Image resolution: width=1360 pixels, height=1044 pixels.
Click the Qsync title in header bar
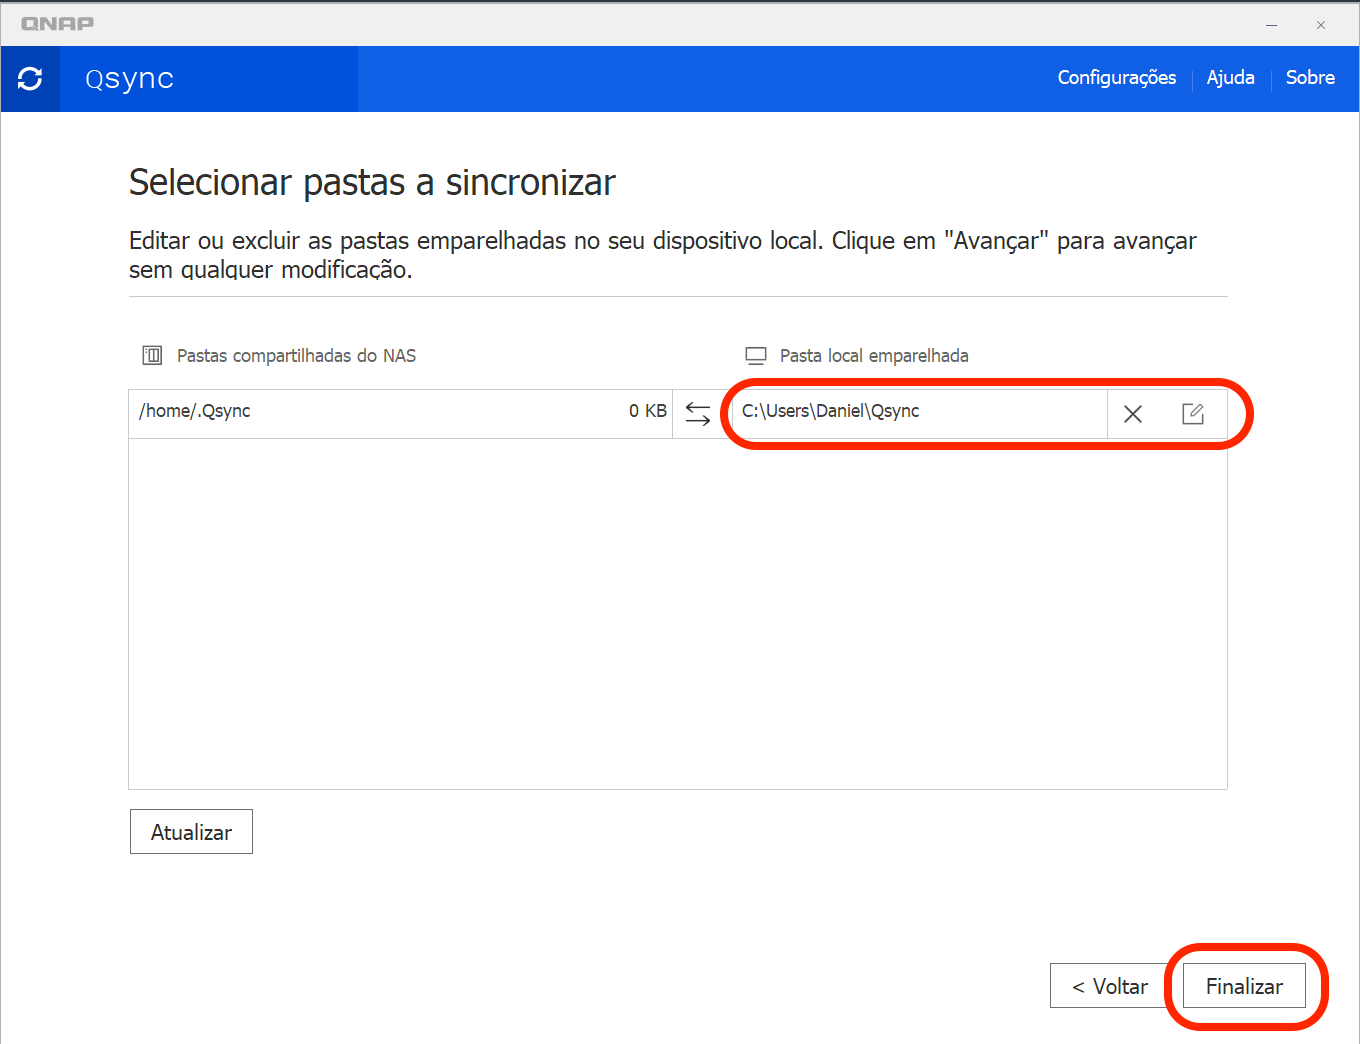130,79
